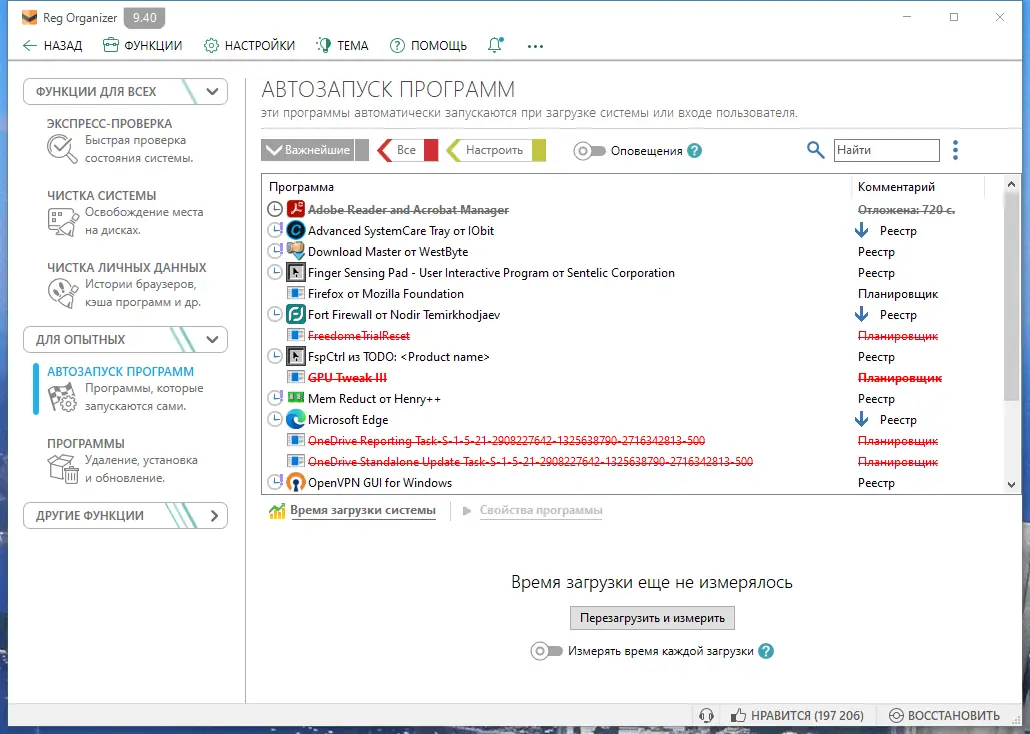This screenshot has height=734, width=1030.
Task: Click the OpenVPN GUI program icon
Action: 296,482
